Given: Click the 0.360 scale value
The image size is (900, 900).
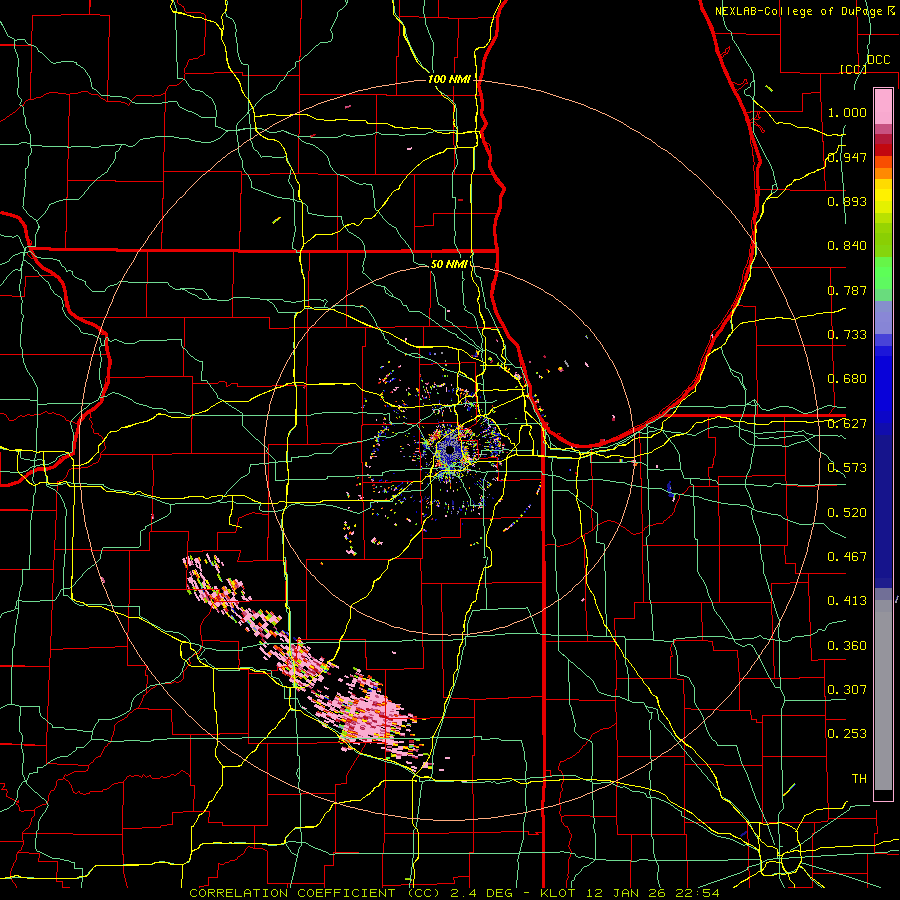Looking at the screenshot, I should pos(847,646).
